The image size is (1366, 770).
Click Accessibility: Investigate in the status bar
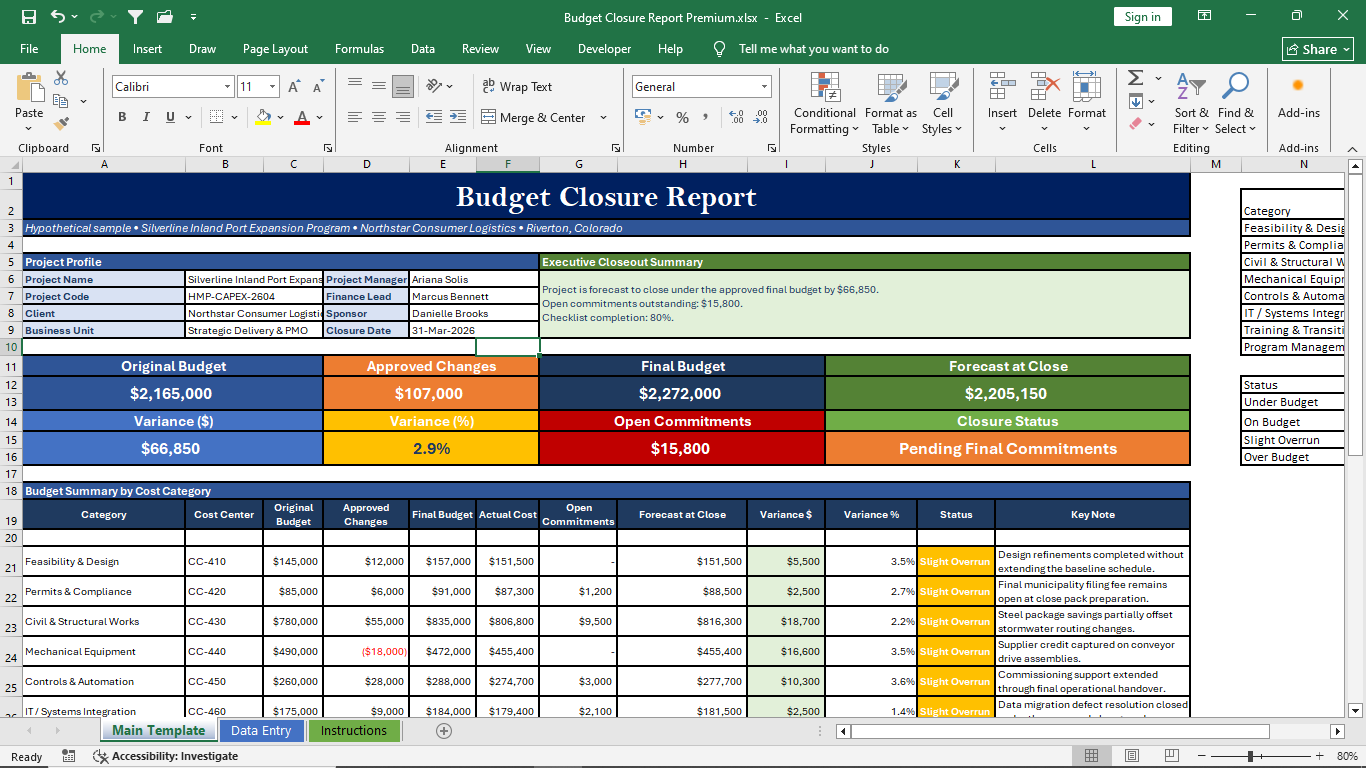(165, 756)
